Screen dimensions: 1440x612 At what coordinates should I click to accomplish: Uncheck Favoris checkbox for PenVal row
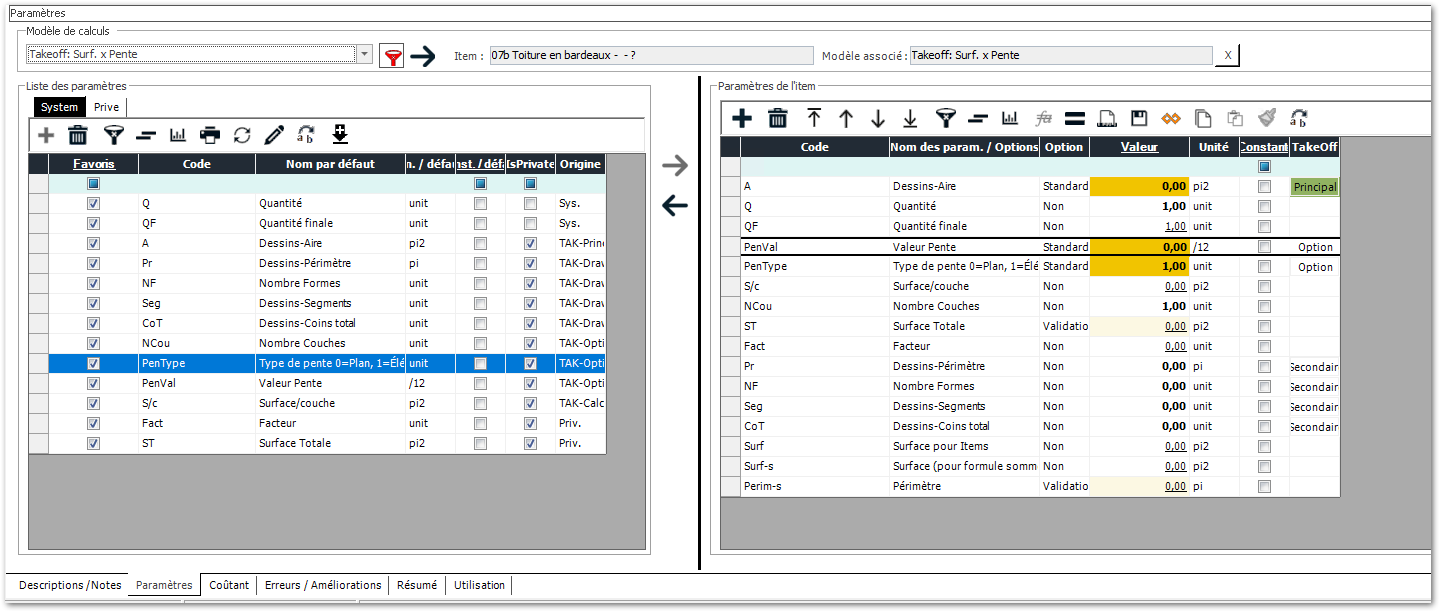[93, 383]
